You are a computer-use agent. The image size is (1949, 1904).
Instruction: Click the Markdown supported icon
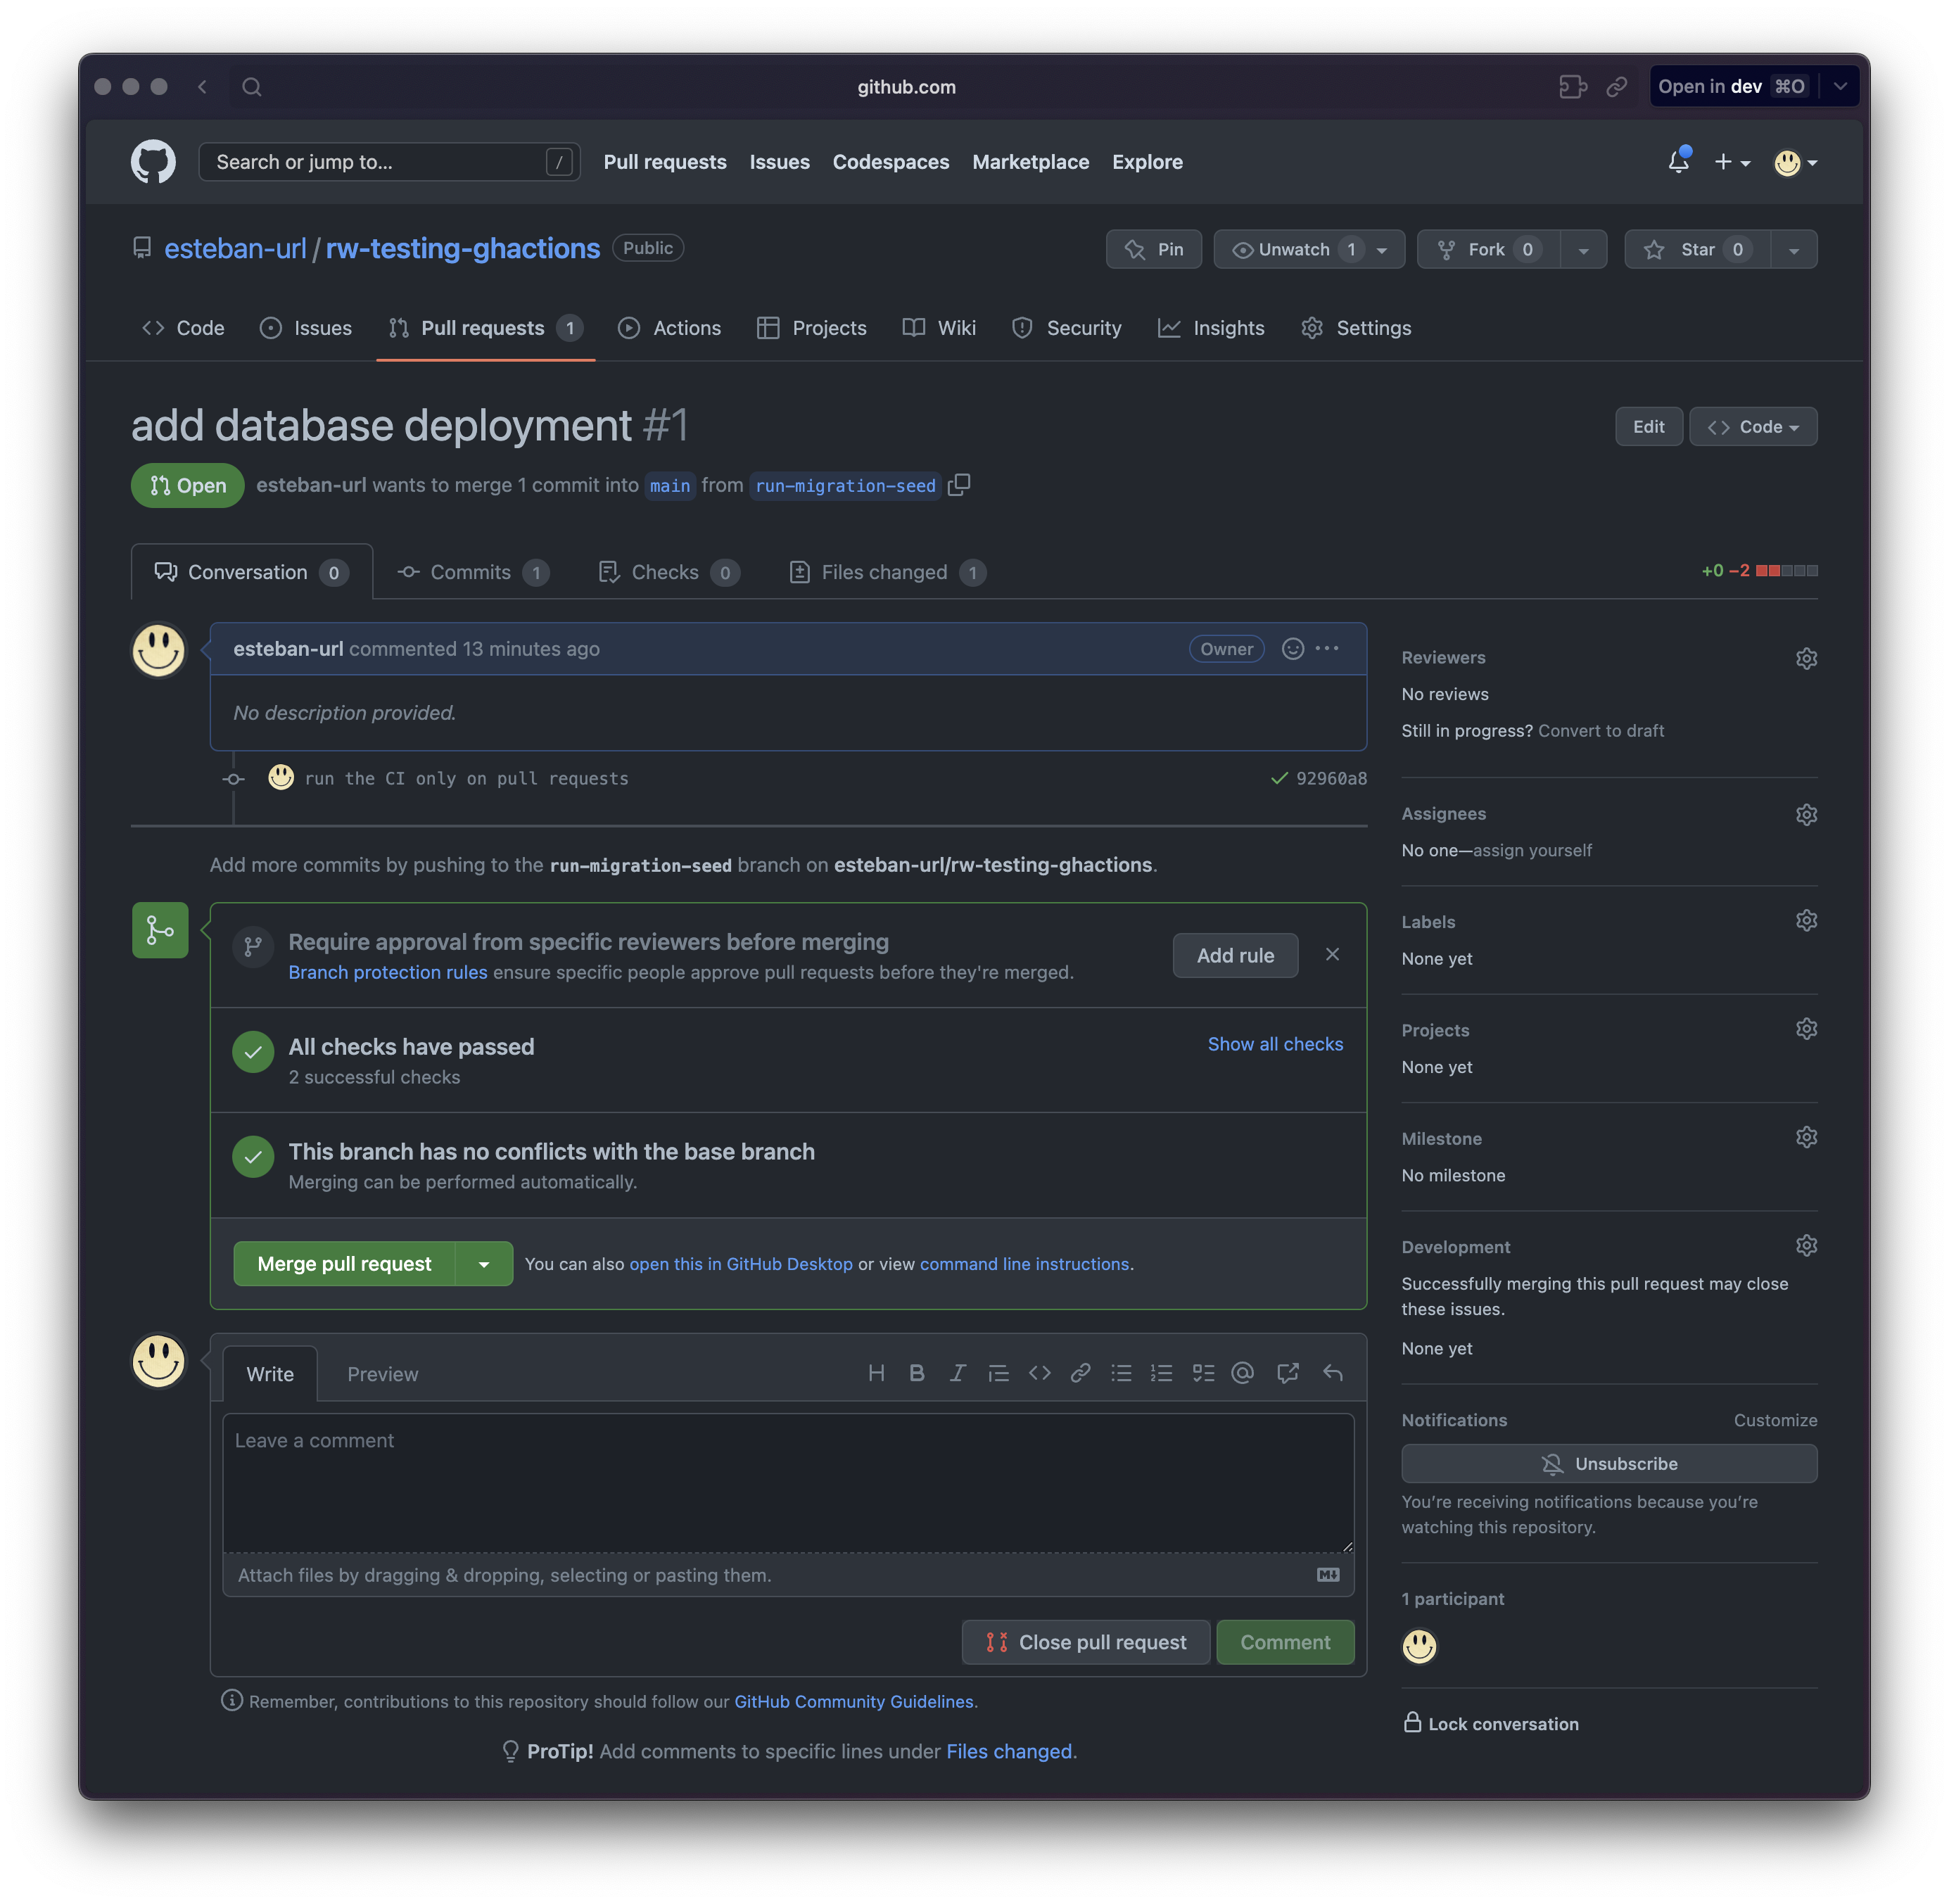[x=1327, y=1575]
